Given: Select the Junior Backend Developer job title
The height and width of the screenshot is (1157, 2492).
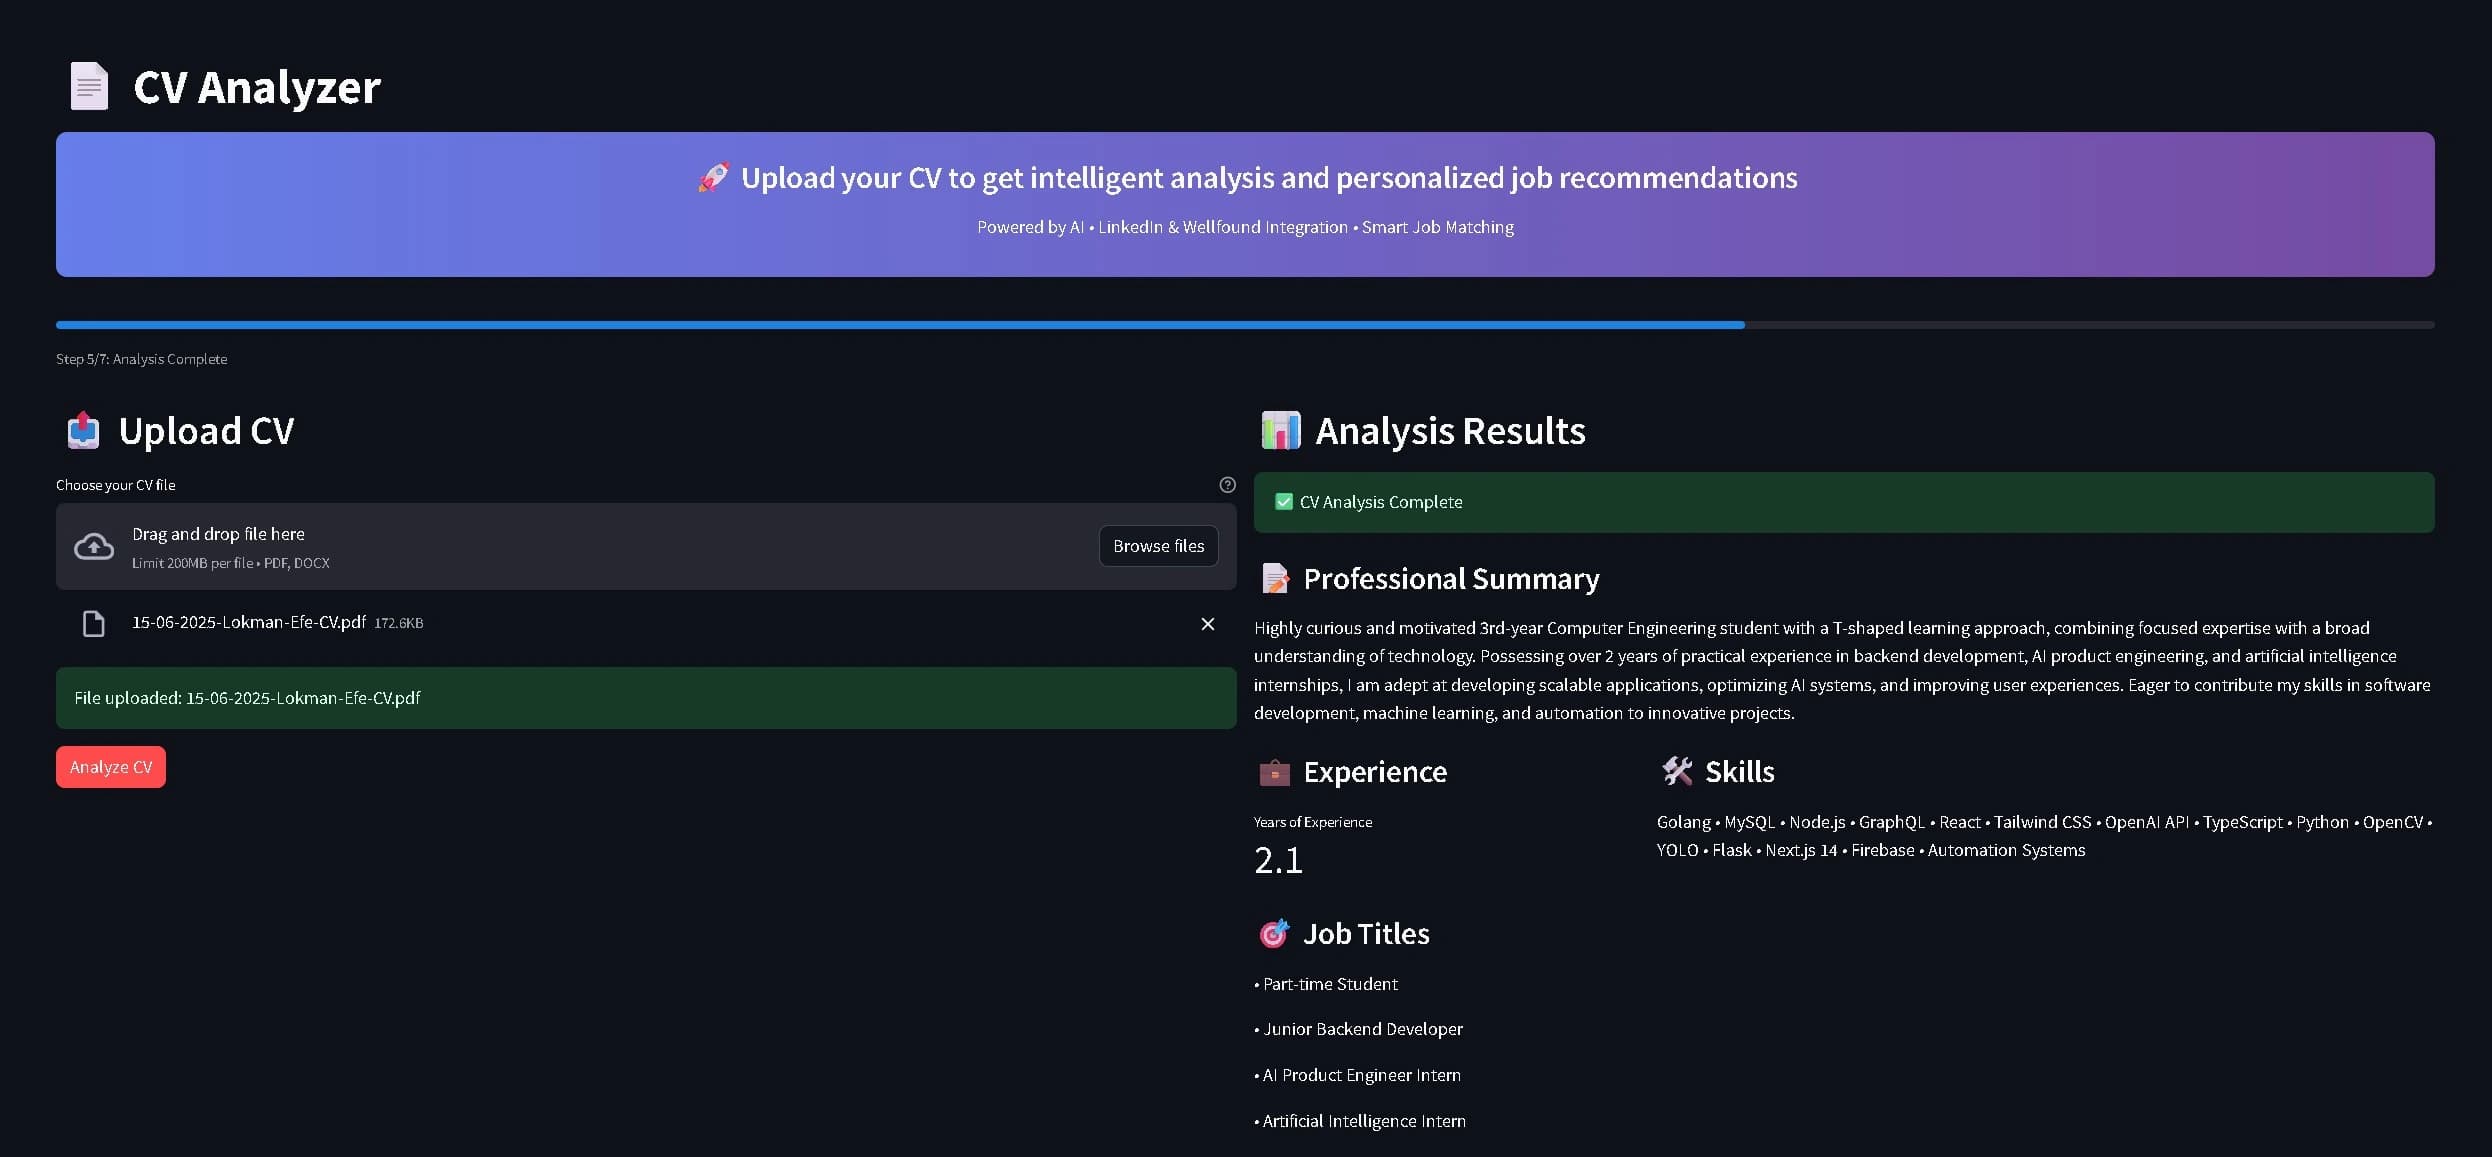Looking at the screenshot, I should pyautogui.click(x=1358, y=1029).
